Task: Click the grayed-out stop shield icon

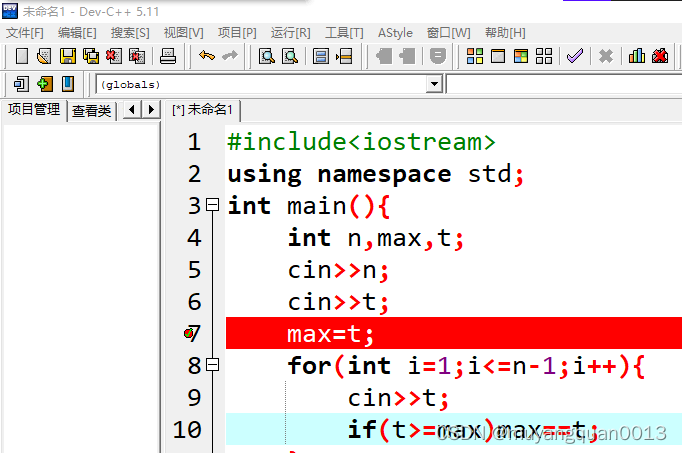Action: coord(438,56)
